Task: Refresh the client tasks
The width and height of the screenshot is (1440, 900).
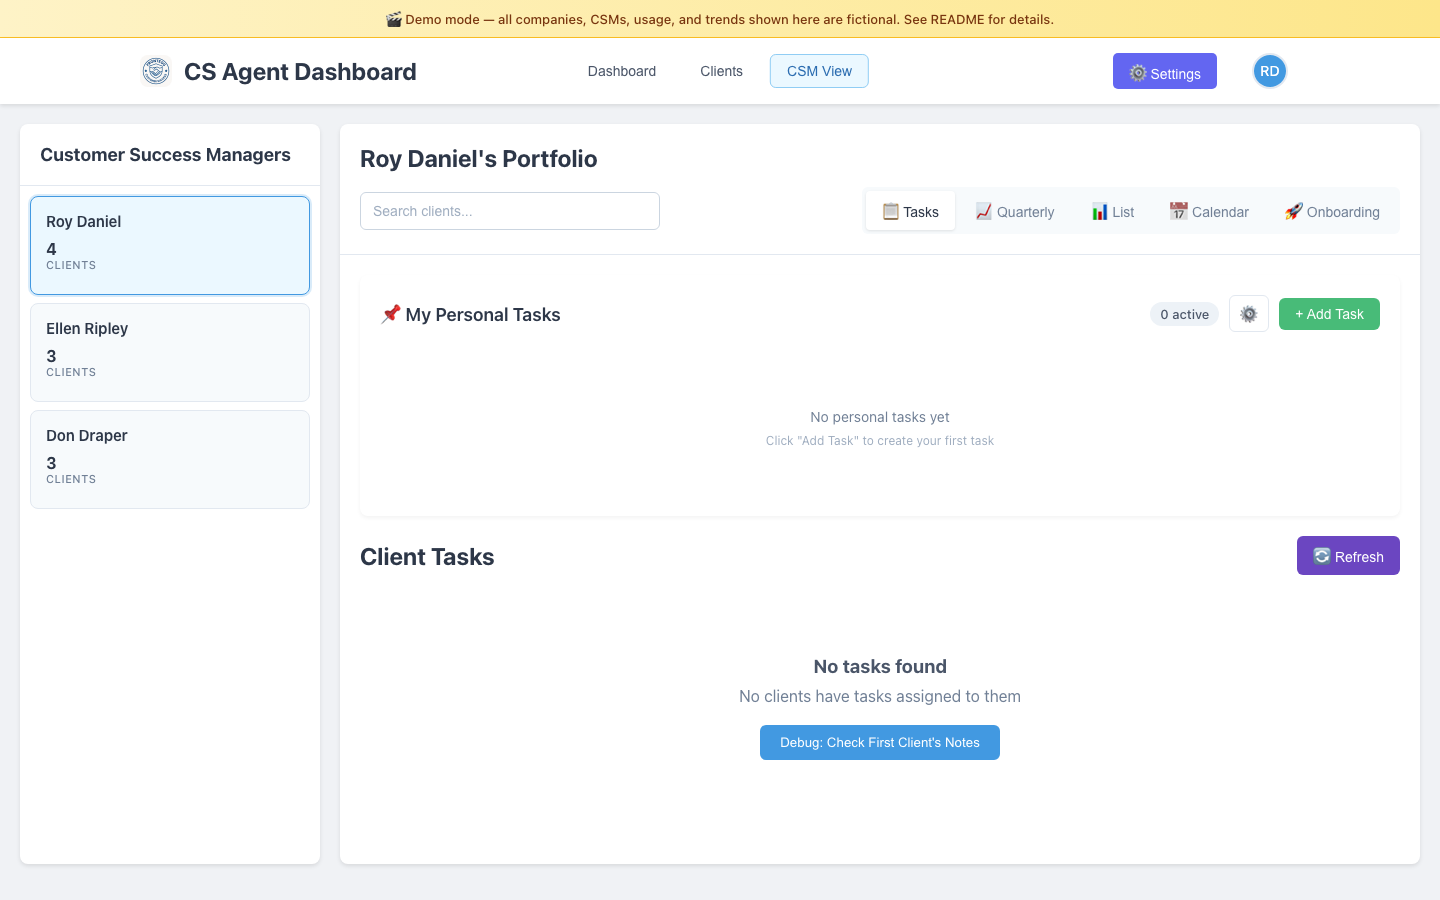Action: click(x=1348, y=556)
